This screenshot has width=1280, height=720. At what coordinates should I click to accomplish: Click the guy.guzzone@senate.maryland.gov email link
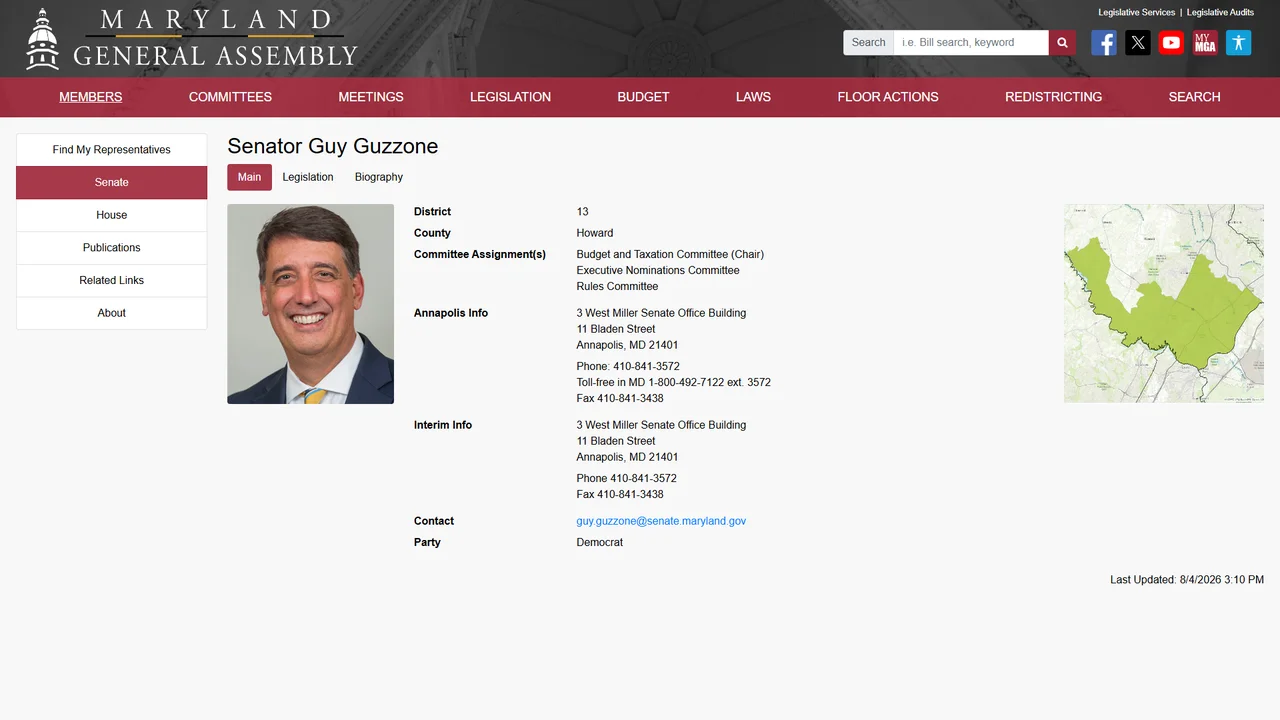pyautogui.click(x=661, y=521)
